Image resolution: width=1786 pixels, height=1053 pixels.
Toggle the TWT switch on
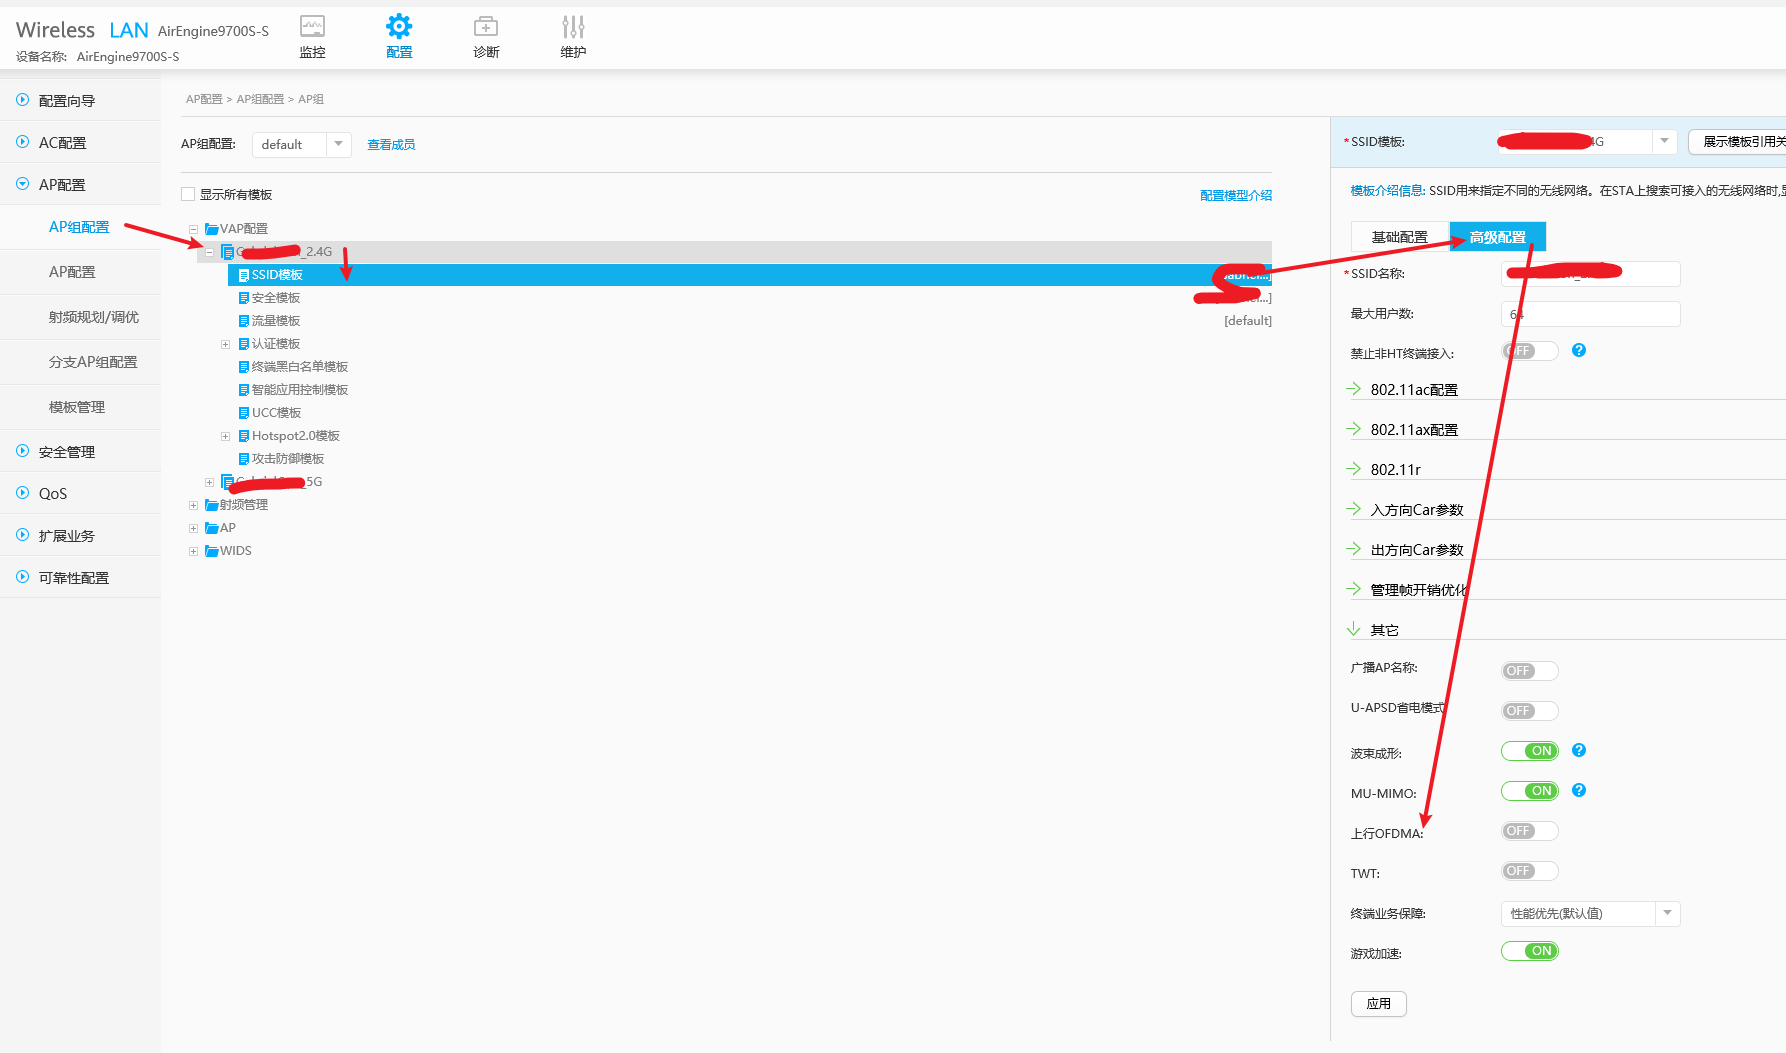[1529, 871]
